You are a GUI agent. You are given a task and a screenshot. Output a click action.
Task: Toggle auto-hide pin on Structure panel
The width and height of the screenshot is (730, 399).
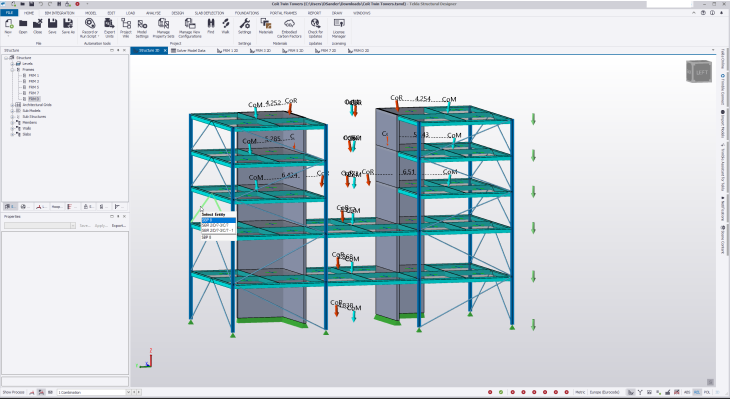click(118, 50)
